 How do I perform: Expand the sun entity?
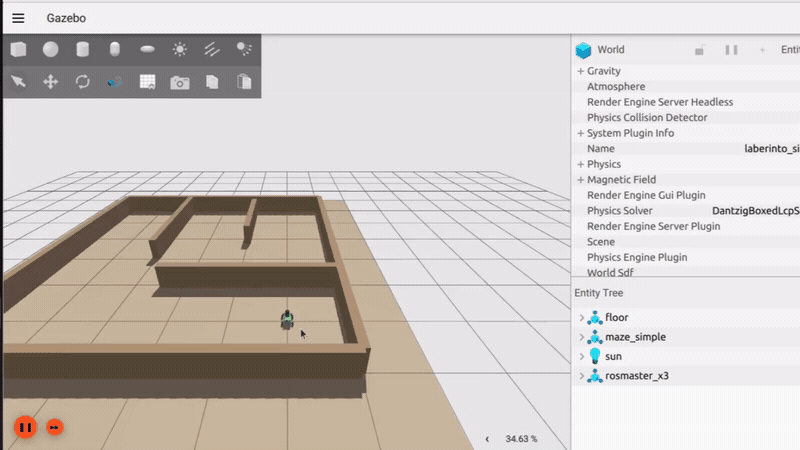click(x=582, y=356)
